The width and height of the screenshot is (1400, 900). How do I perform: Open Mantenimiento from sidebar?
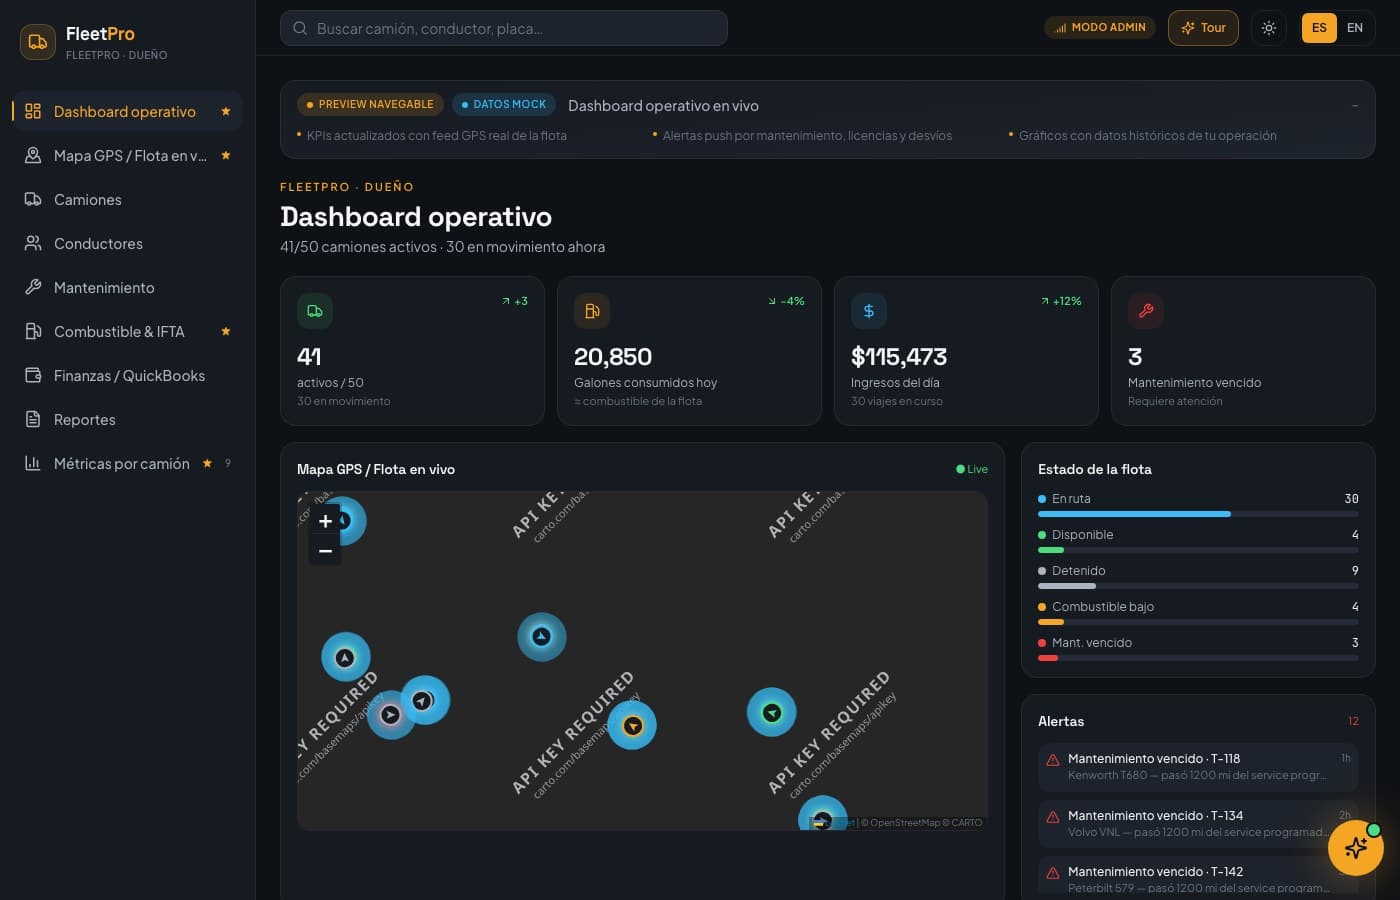(x=127, y=287)
